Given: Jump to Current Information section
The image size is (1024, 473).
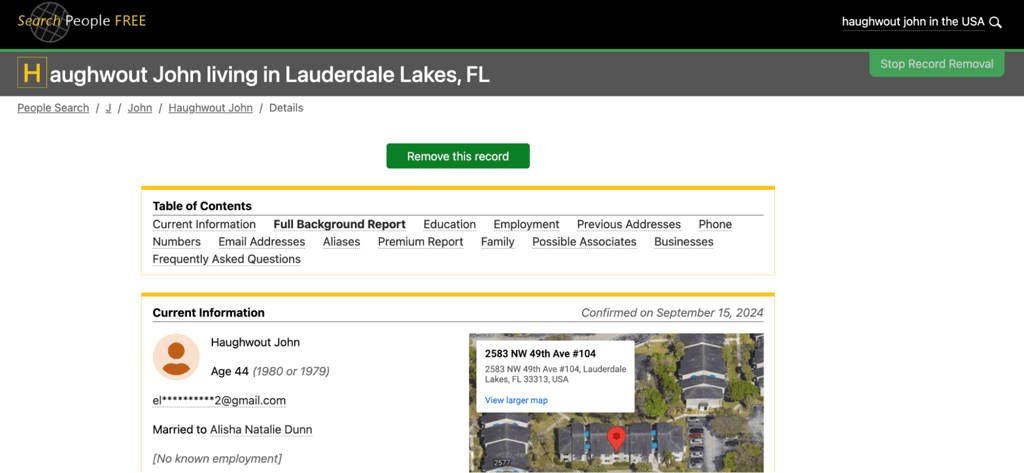Looking at the screenshot, I should point(204,224).
